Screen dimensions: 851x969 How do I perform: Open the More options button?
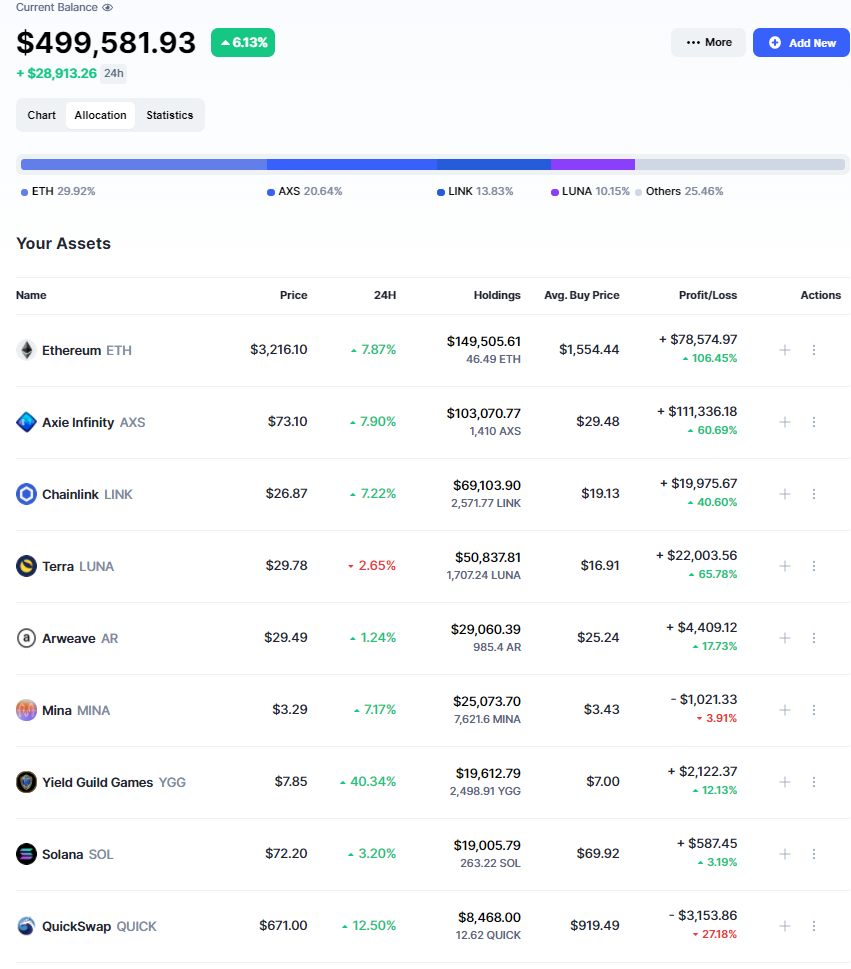(x=708, y=42)
